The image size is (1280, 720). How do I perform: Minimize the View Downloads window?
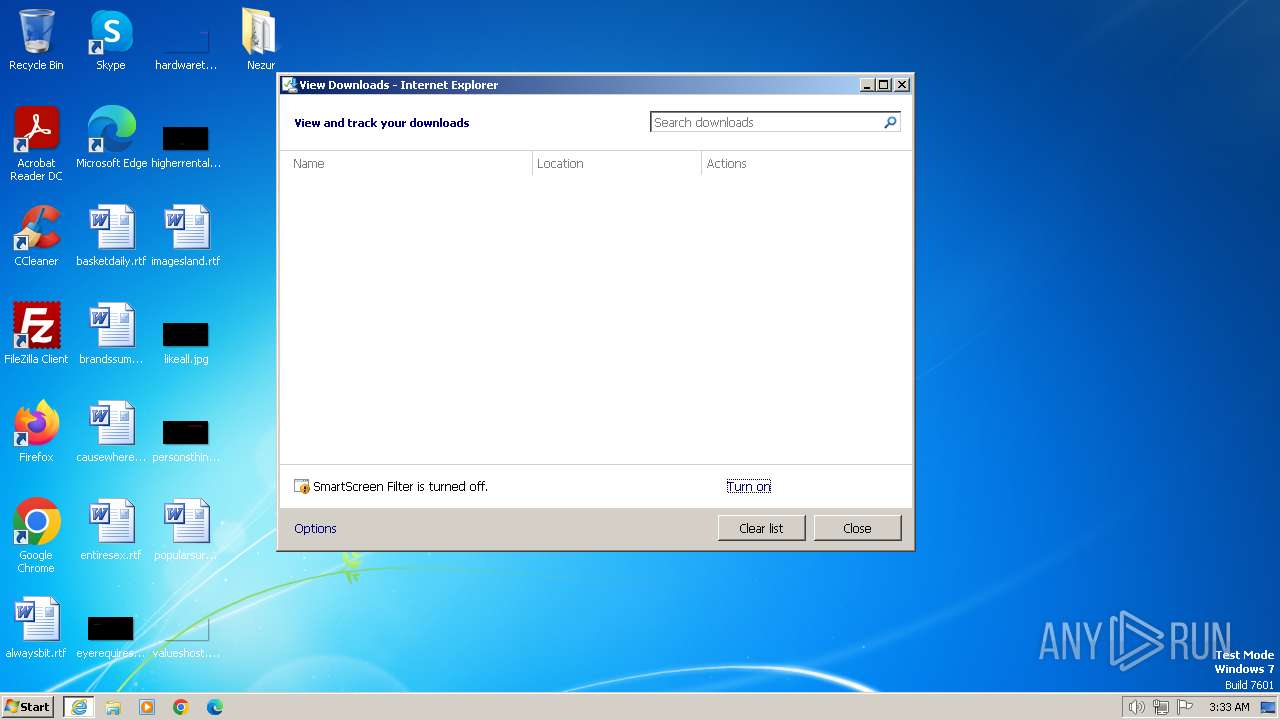click(867, 85)
